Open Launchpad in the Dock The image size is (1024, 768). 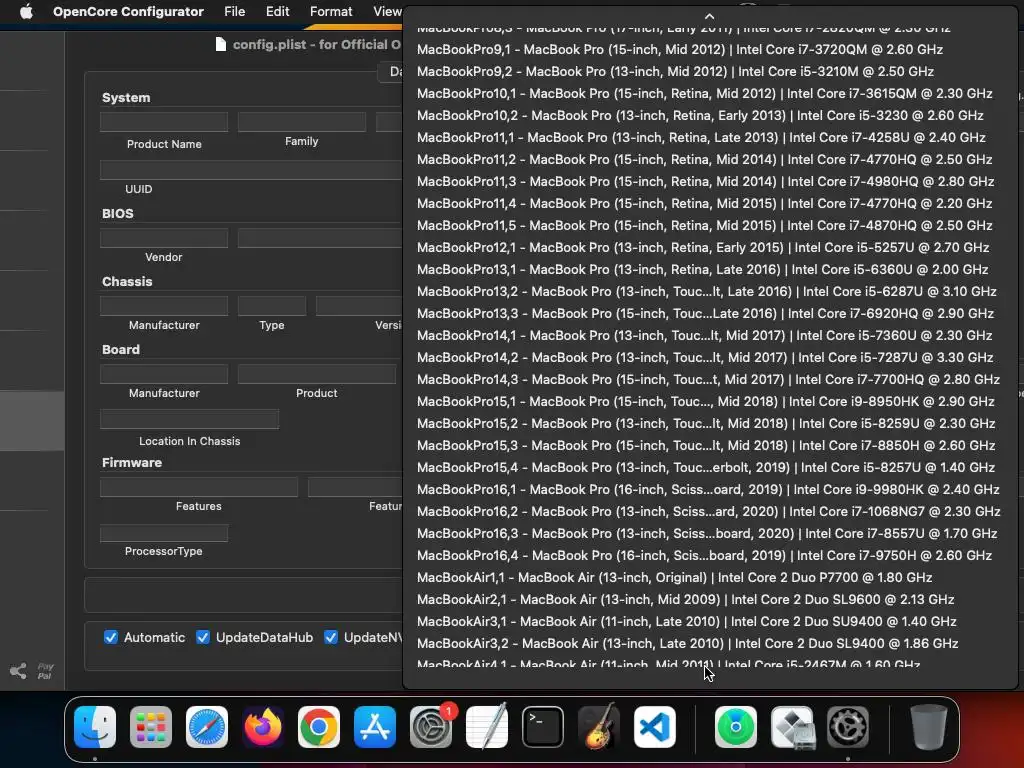151,726
